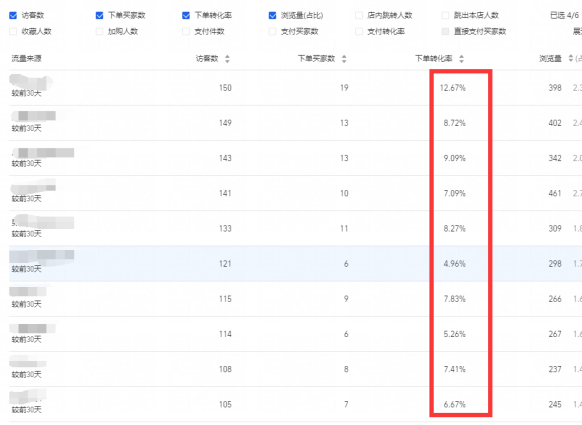Sort by 浏览量 column arrows
Image resolution: width=582 pixels, height=425 pixels.
571,59
